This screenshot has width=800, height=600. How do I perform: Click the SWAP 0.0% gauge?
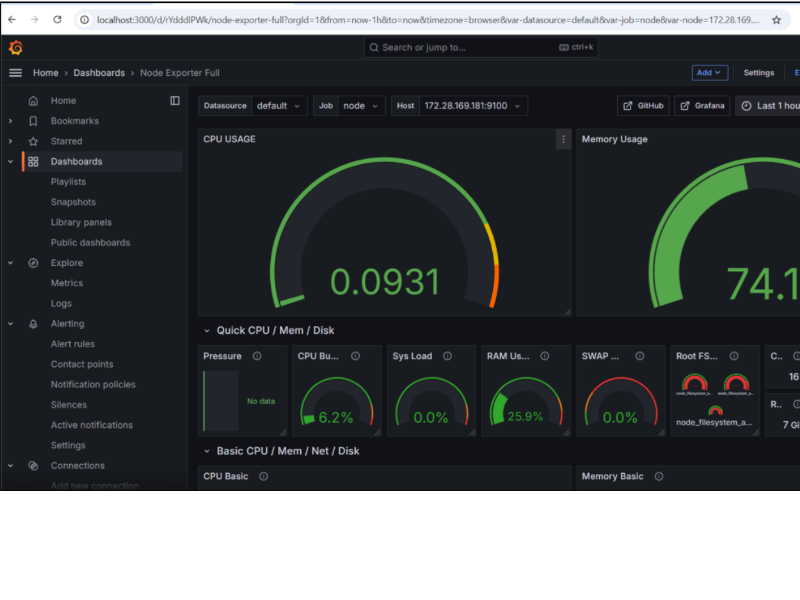coord(620,402)
